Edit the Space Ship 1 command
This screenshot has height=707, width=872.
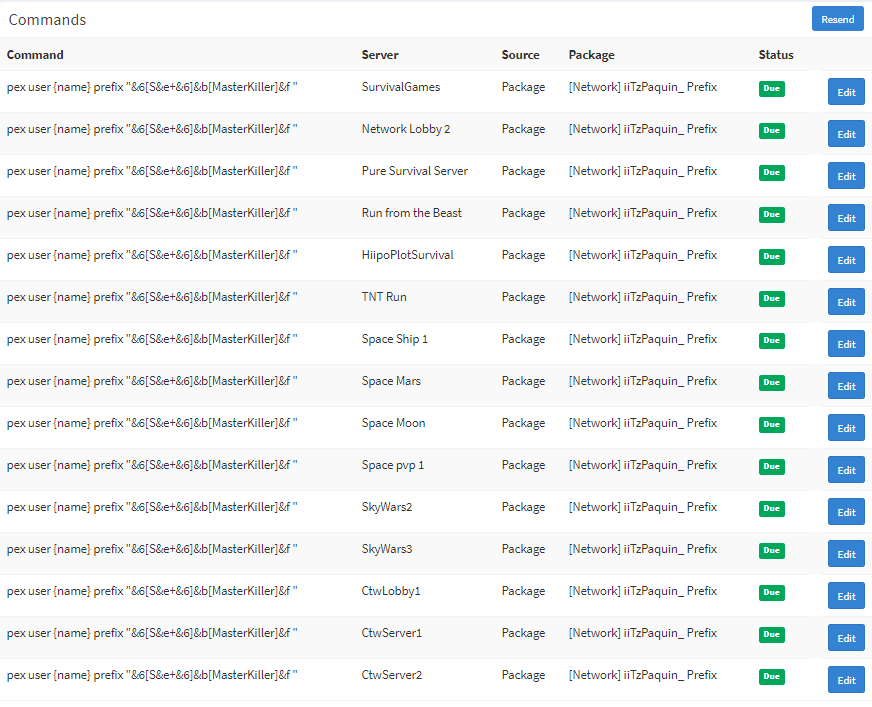click(x=846, y=344)
